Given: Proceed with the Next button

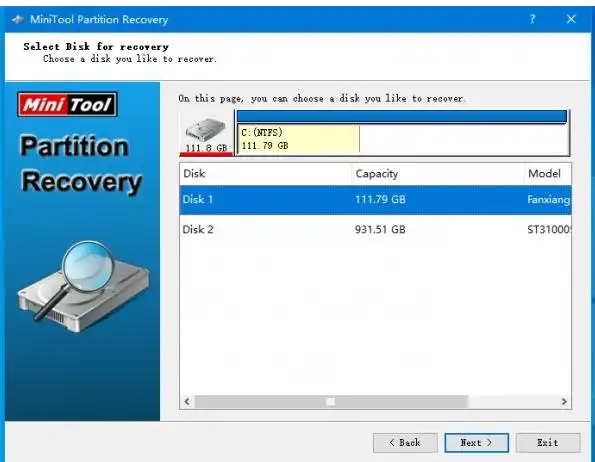Looking at the screenshot, I should tap(476, 443).
